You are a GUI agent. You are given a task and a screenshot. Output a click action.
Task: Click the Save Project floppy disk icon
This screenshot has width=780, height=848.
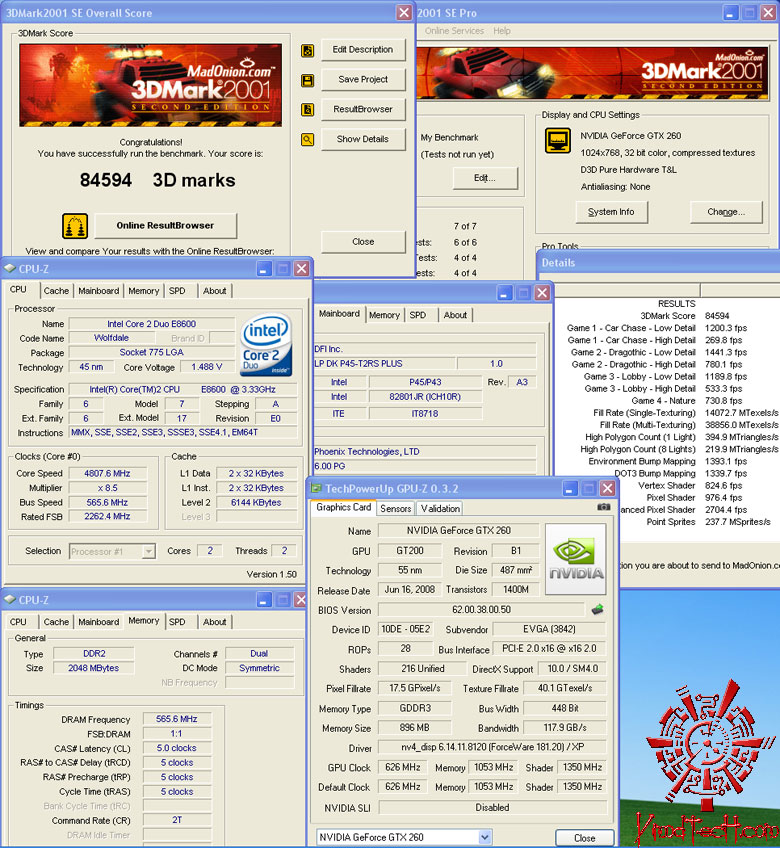[307, 81]
